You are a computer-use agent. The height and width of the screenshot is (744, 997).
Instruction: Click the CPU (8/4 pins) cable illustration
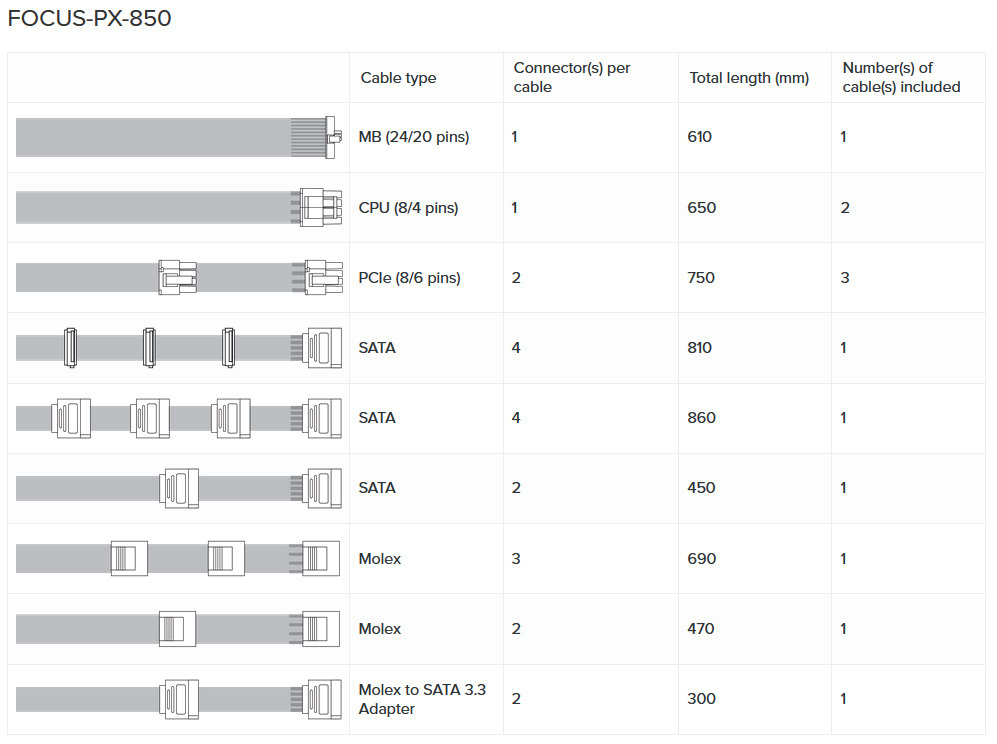pyautogui.click(x=179, y=207)
